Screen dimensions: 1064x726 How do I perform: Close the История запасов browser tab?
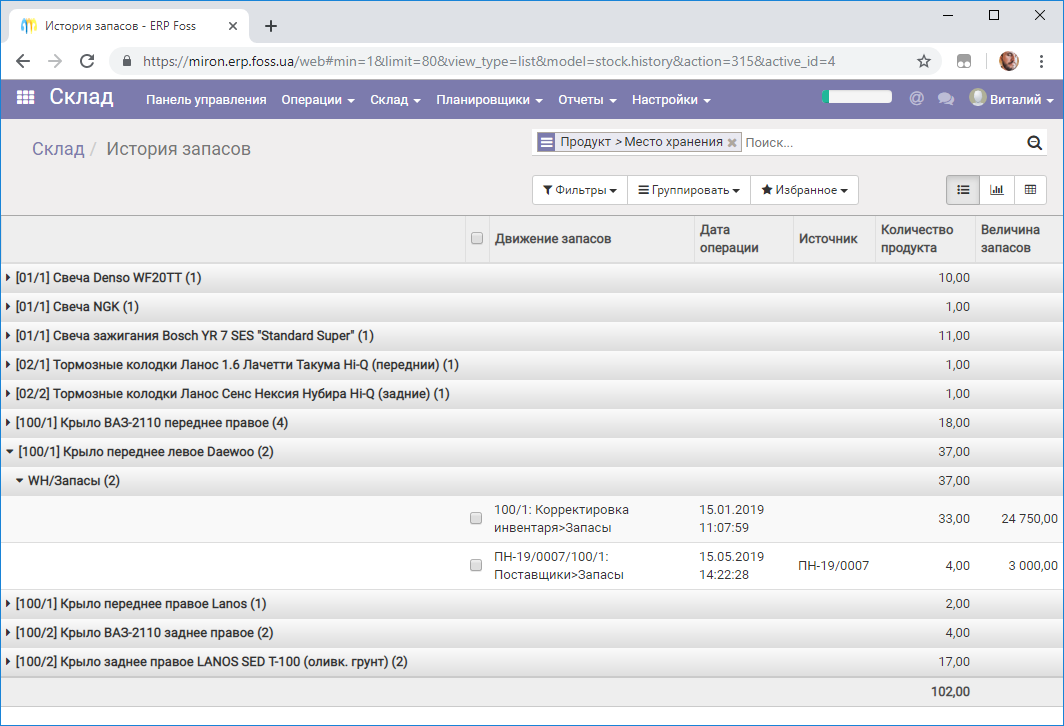(233, 26)
